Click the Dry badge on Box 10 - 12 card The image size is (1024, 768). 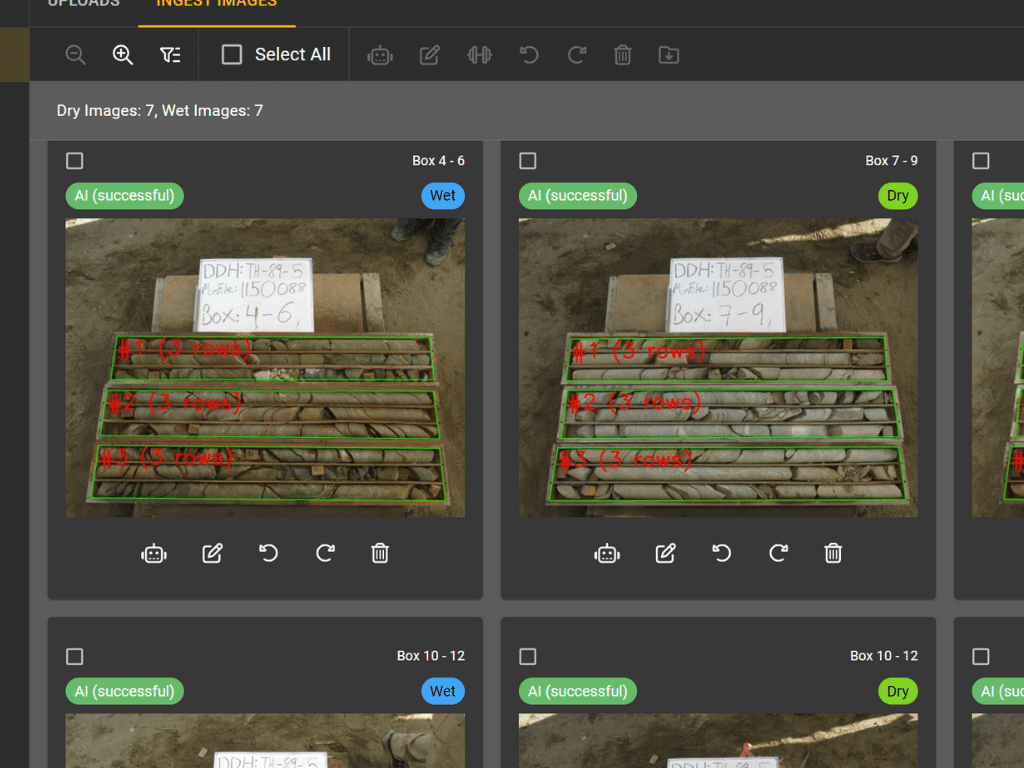tap(898, 691)
